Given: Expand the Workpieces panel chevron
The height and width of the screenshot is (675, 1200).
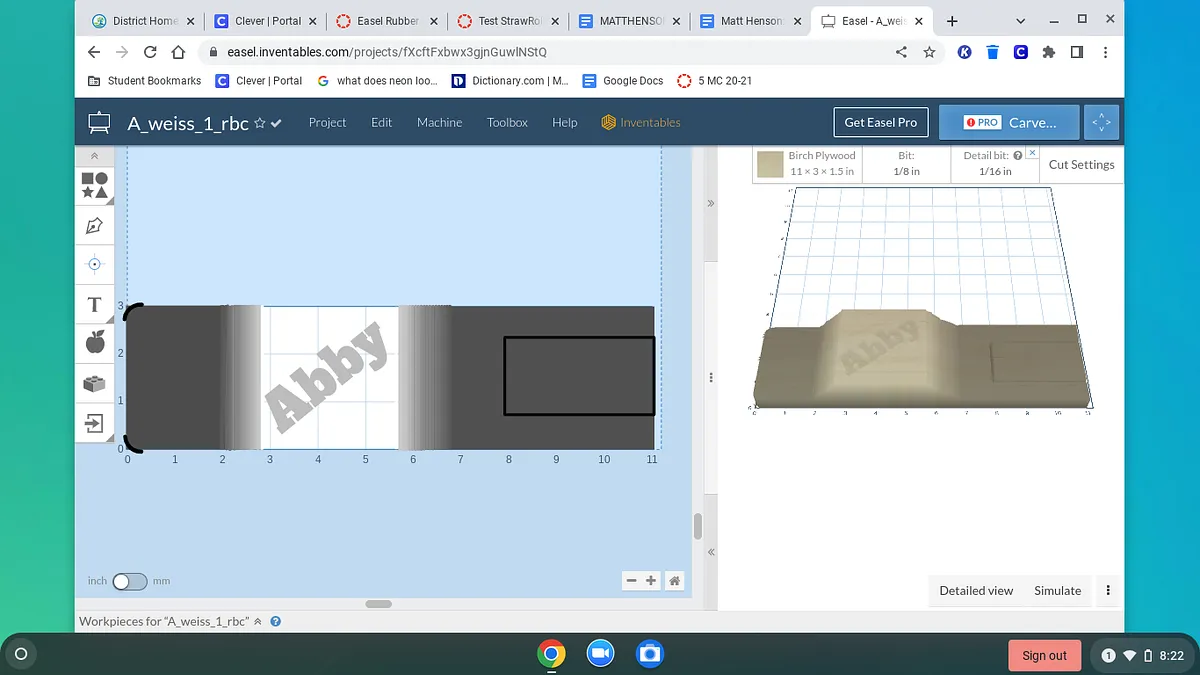Looking at the screenshot, I should click(x=258, y=621).
